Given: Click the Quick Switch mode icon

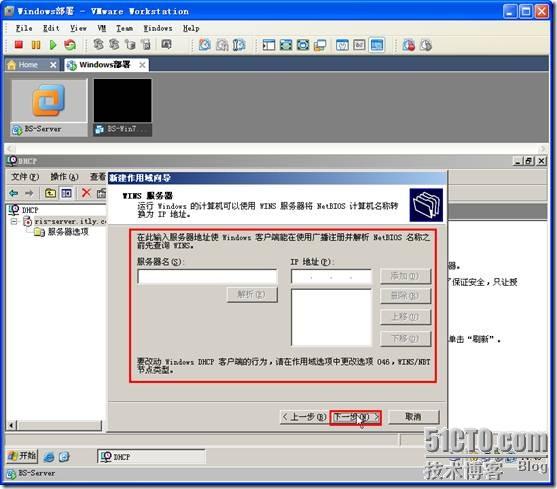Looking at the screenshot, I should click(303, 45).
